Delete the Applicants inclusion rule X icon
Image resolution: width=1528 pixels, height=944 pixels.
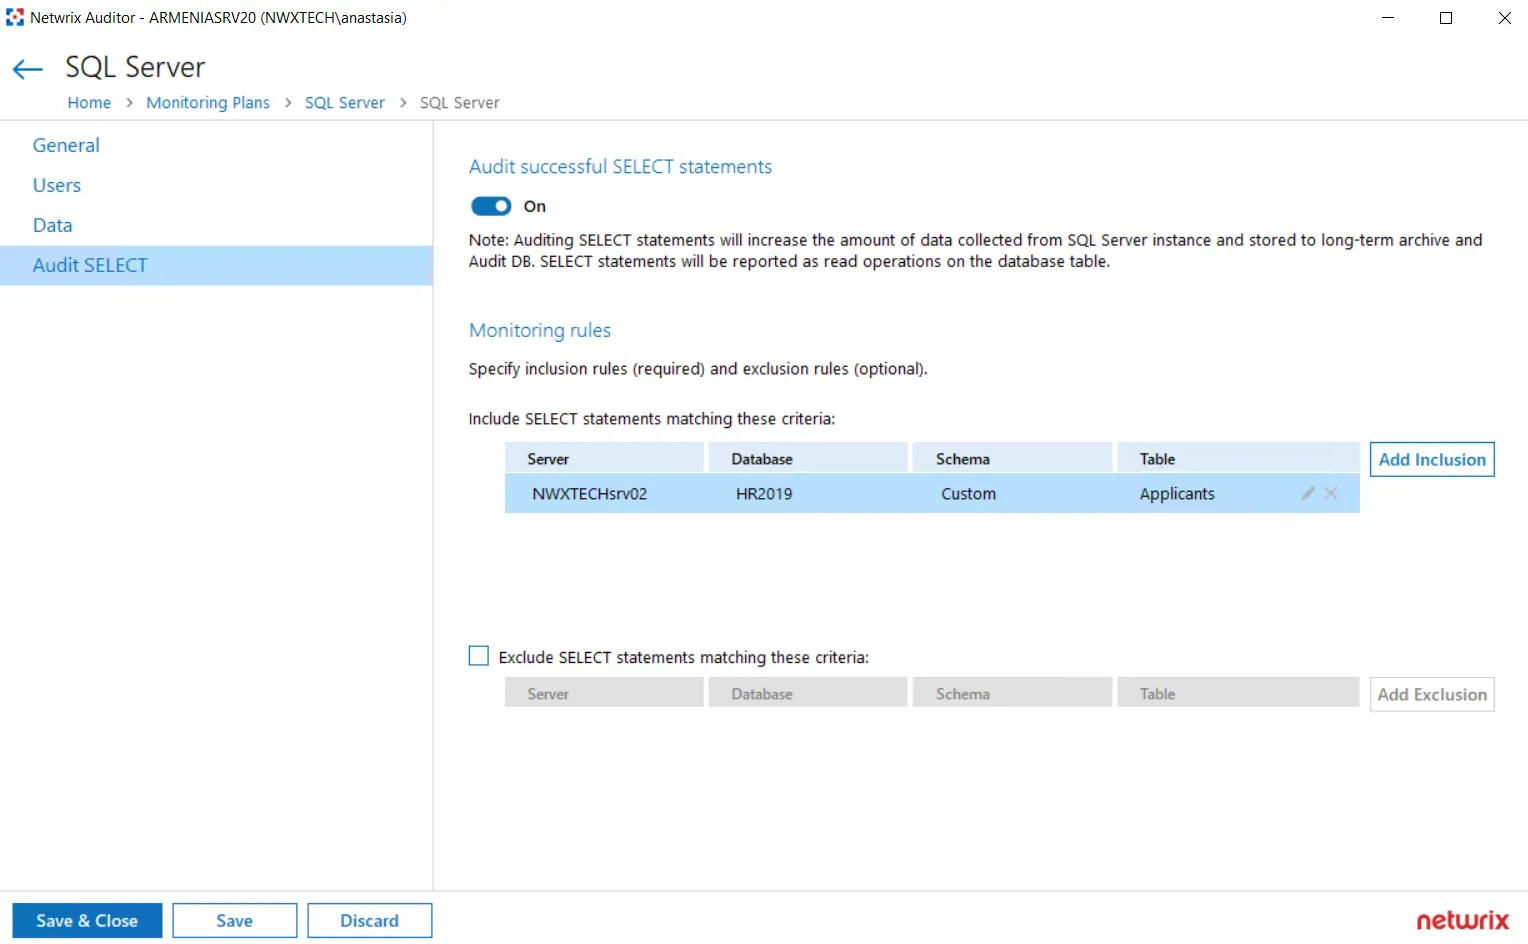1331,493
